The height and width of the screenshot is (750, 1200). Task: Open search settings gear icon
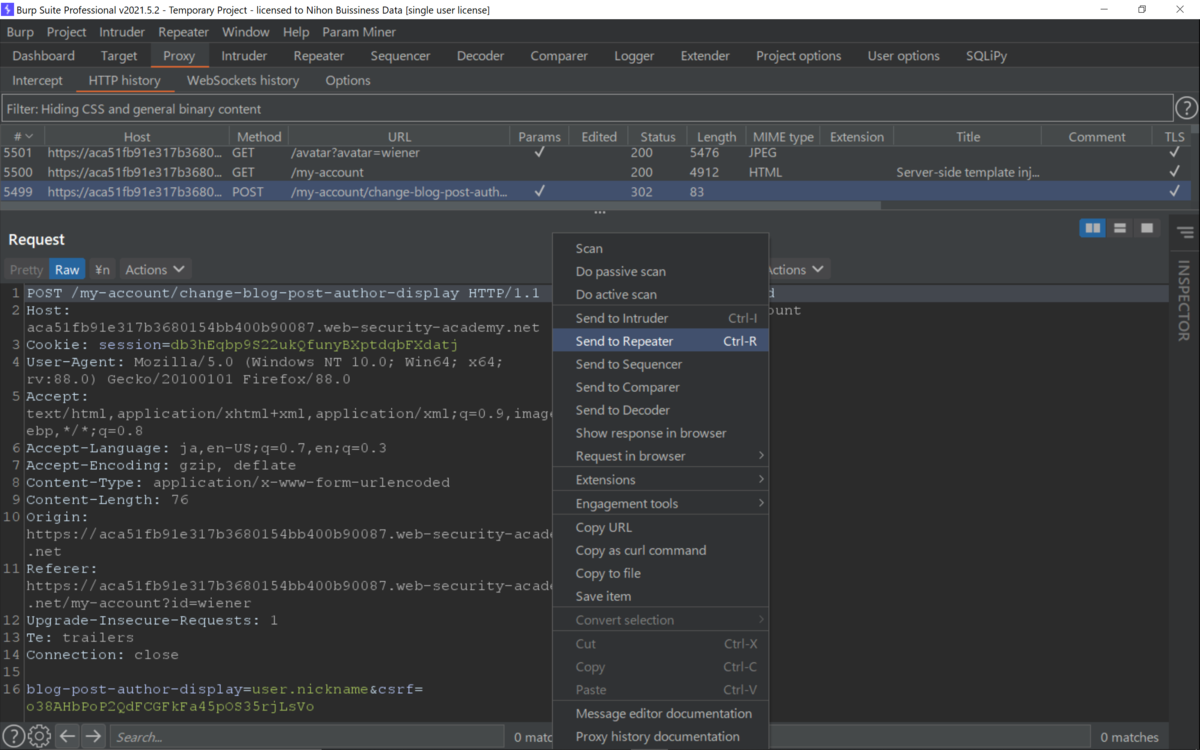tap(39, 737)
